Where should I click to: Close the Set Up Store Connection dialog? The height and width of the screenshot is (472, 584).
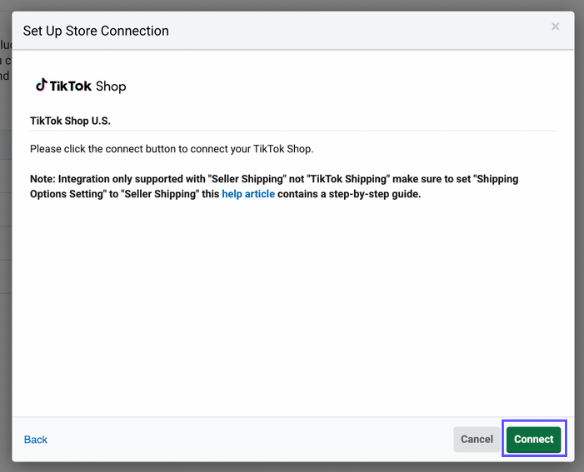(x=555, y=26)
